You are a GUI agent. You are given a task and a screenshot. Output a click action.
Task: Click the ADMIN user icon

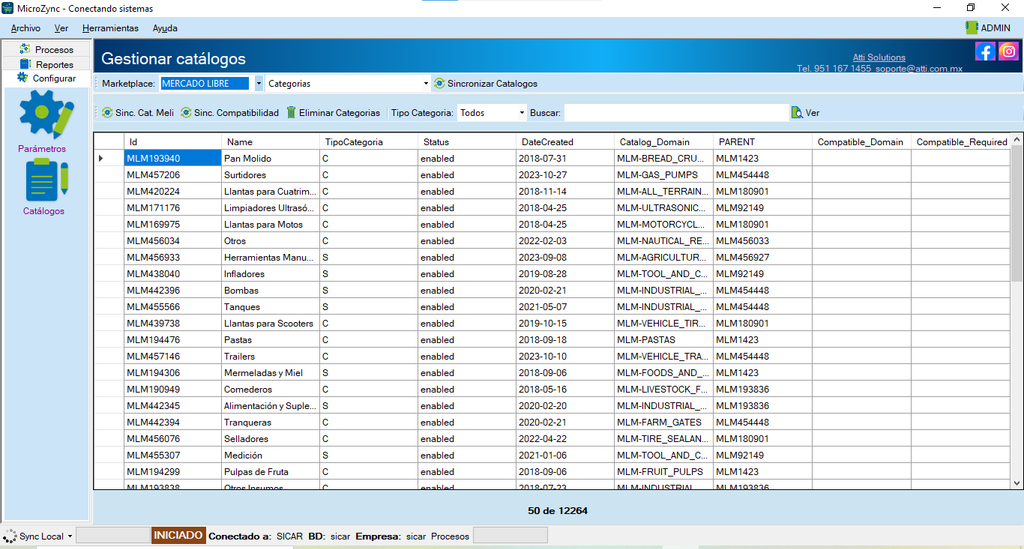pos(971,27)
